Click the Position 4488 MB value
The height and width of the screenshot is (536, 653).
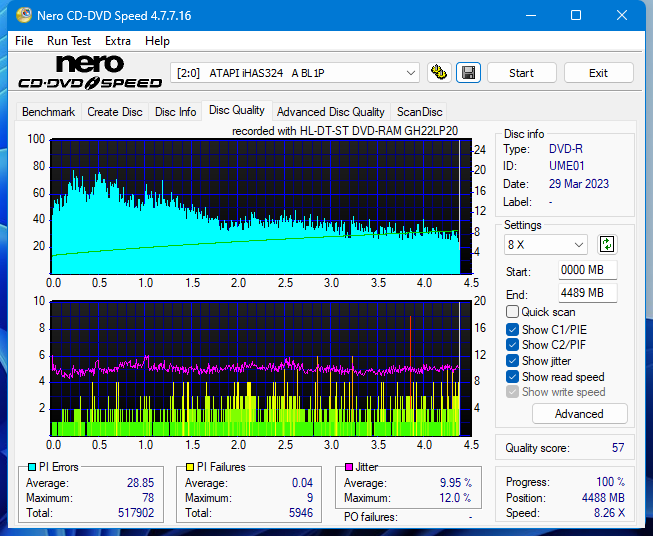[603, 498]
